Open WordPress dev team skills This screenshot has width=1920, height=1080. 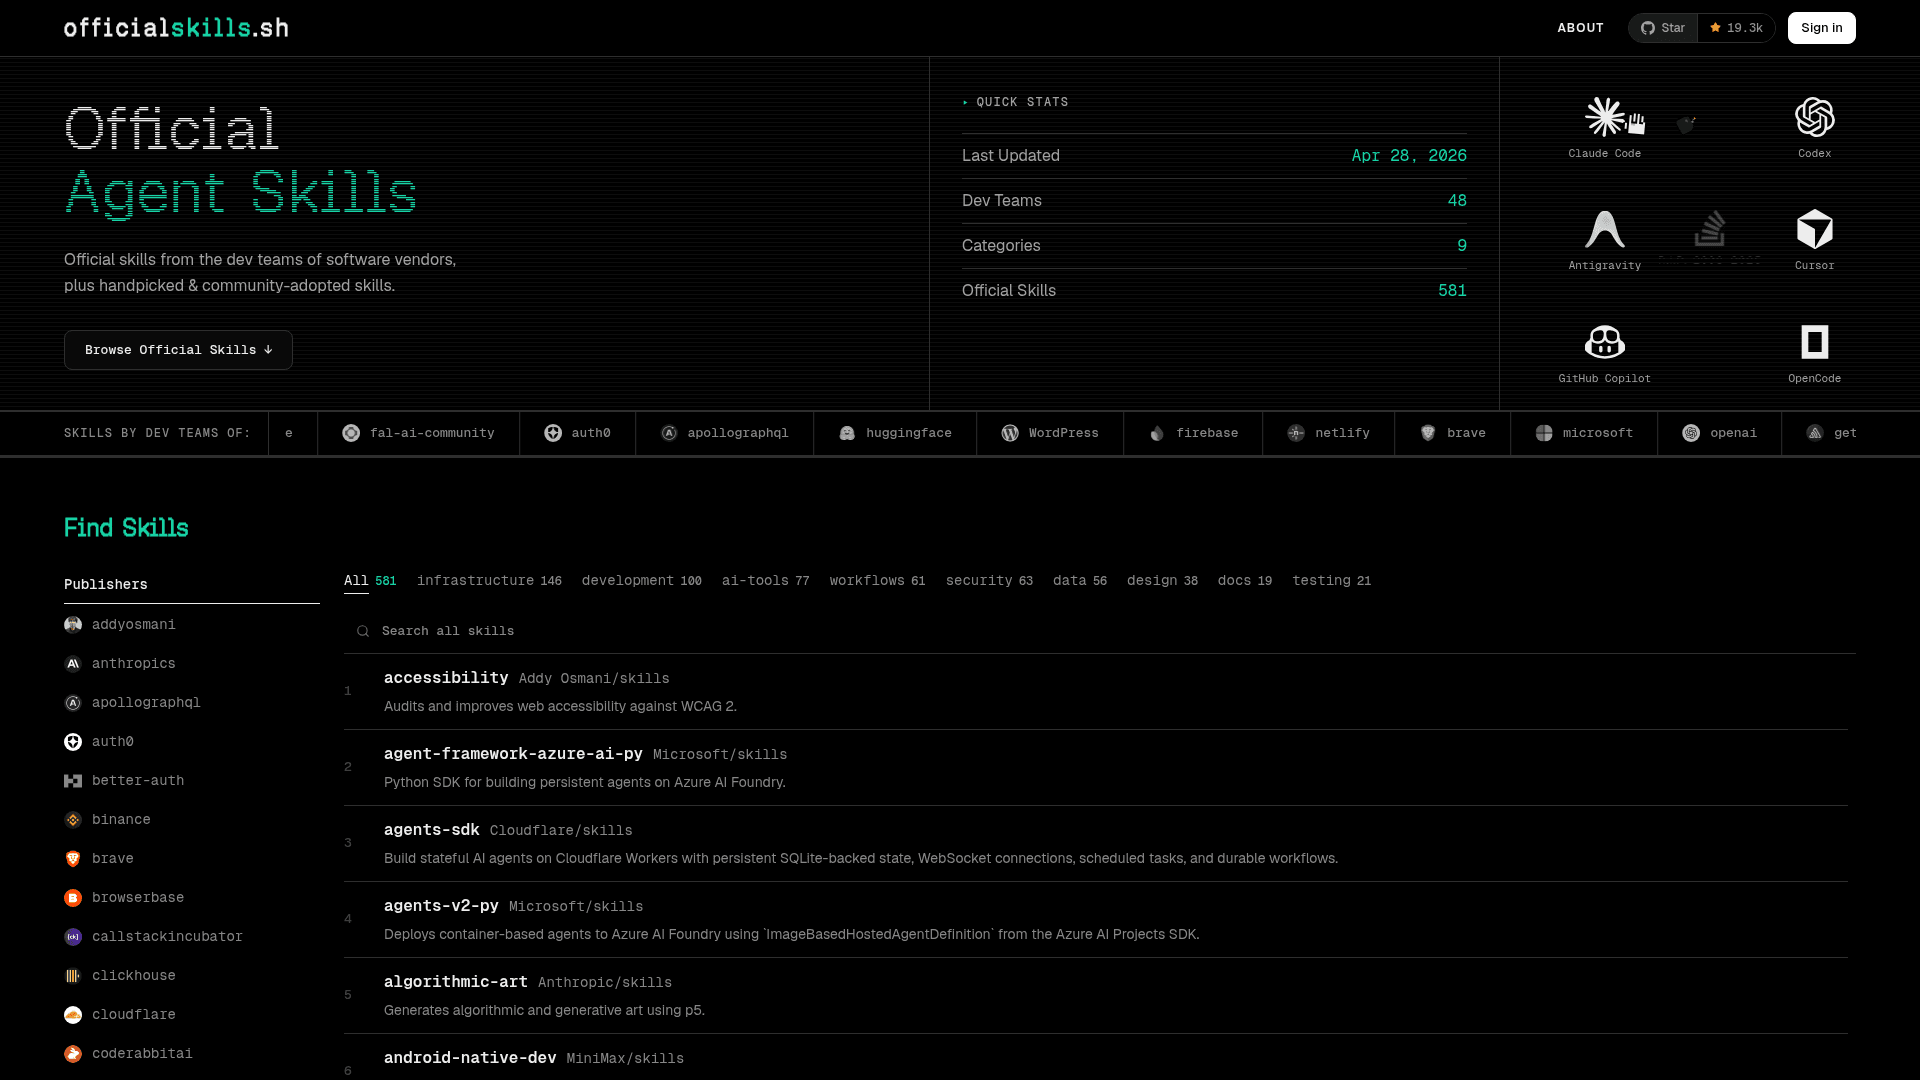click(1050, 433)
